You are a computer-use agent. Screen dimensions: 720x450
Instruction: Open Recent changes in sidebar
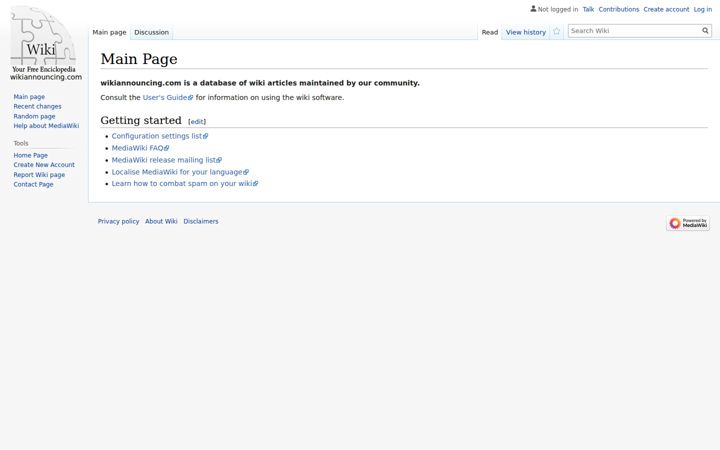tap(37, 107)
